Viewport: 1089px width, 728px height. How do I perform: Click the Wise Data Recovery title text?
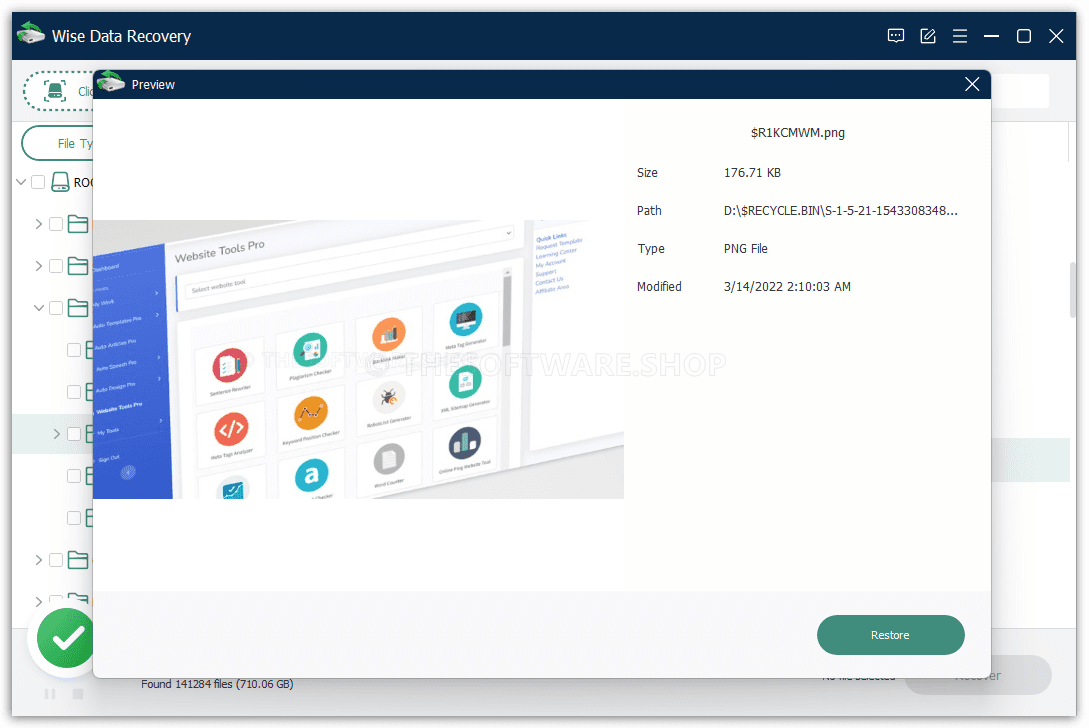pos(122,36)
